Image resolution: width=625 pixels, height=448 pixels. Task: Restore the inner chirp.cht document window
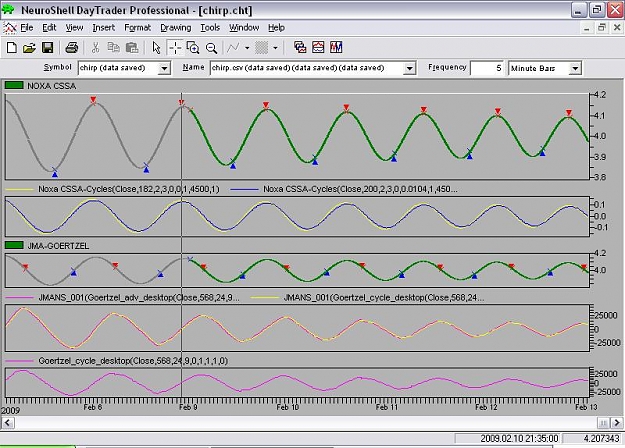[x=601, y=28]
